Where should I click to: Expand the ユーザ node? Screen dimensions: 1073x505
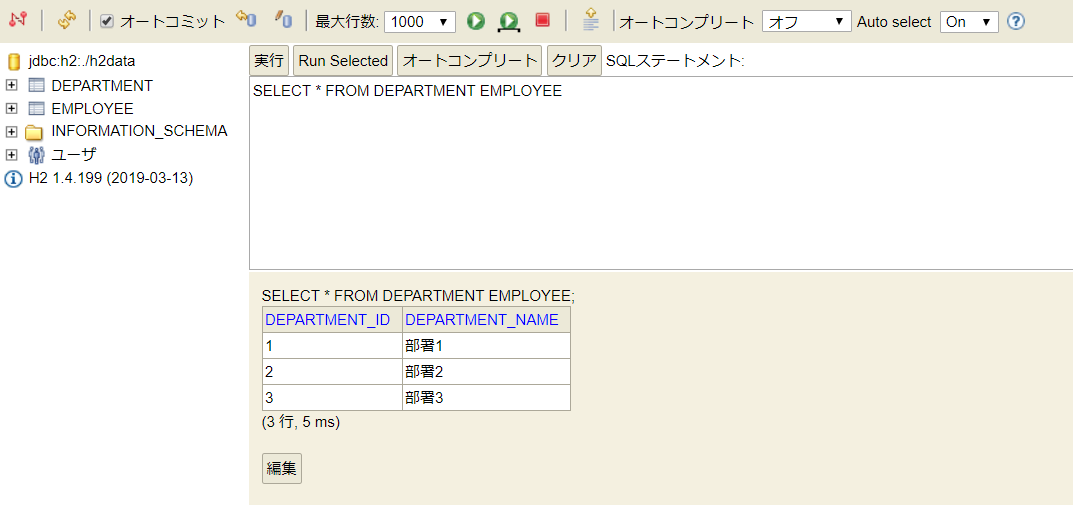[x=11, y=155]
